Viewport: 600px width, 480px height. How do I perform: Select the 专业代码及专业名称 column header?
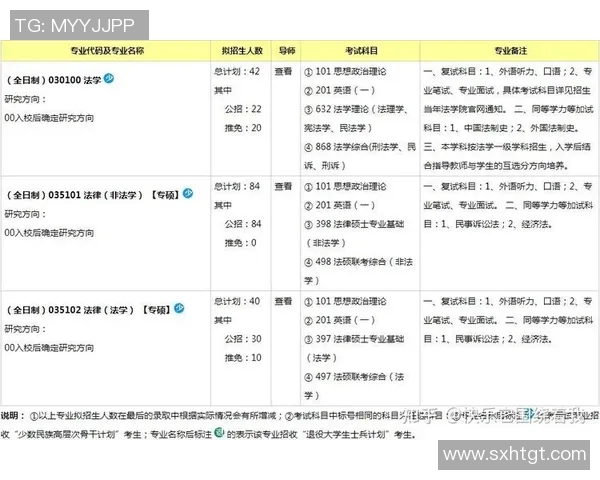[107, 51]
